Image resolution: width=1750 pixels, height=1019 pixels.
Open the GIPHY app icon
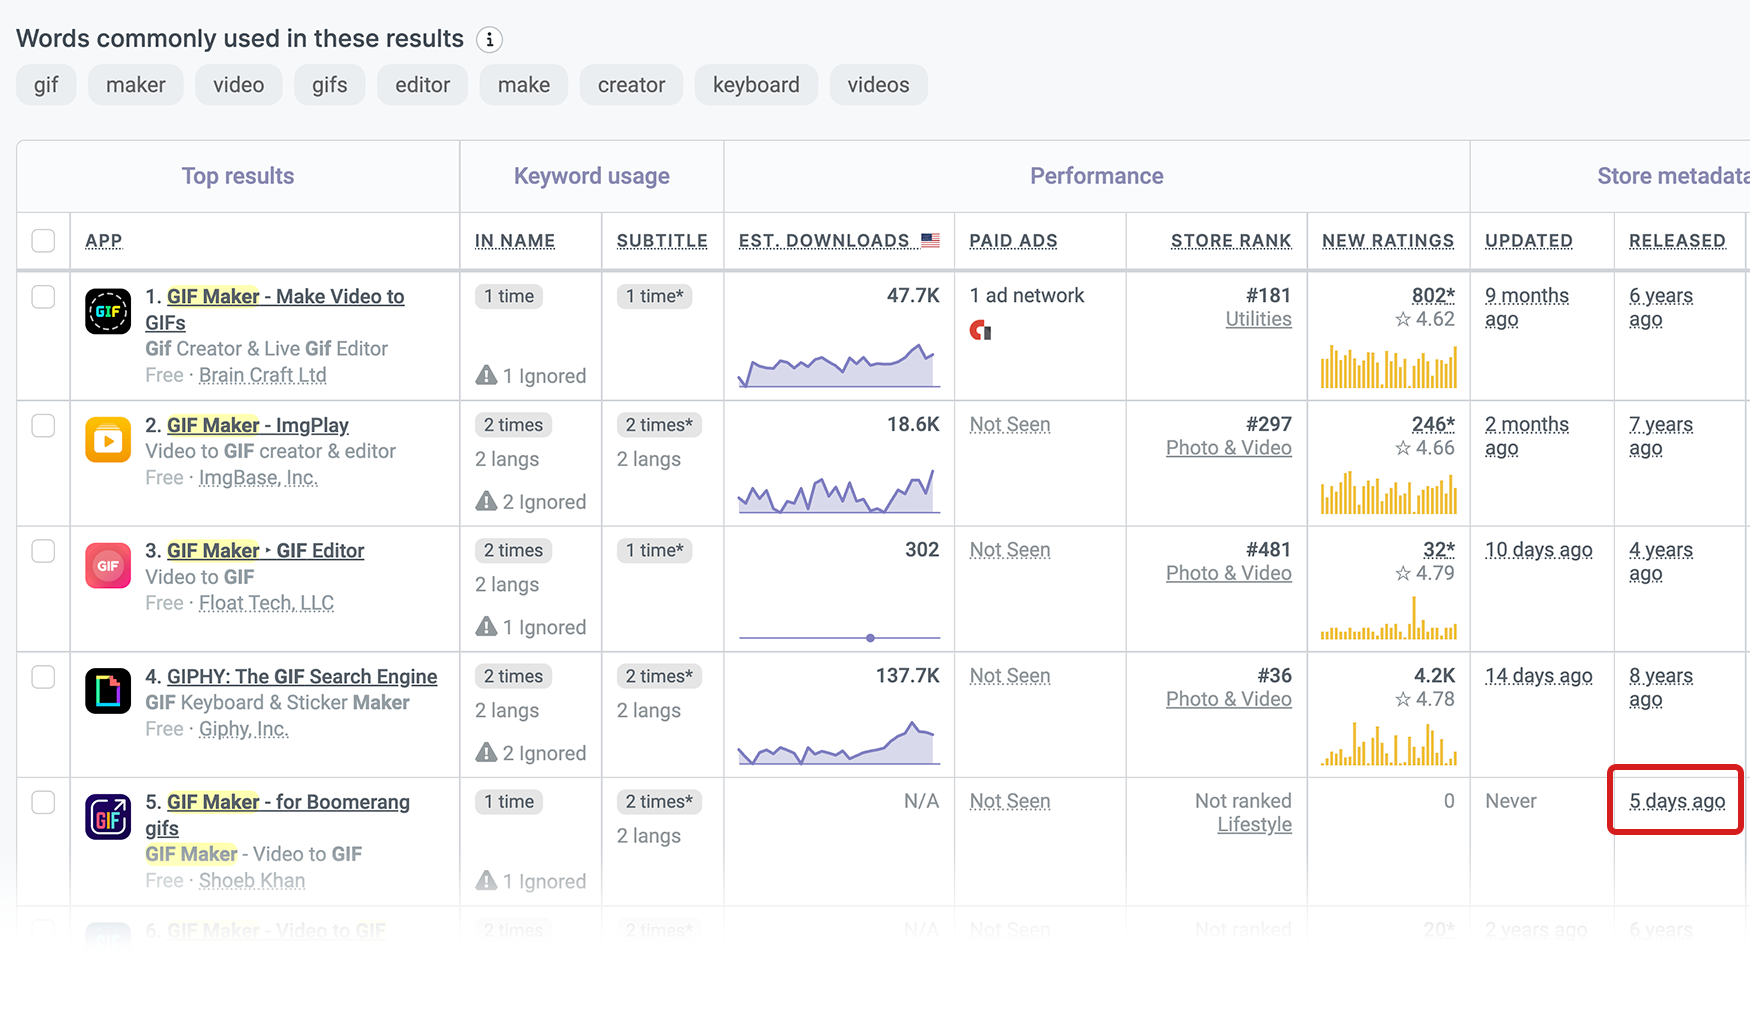[x=108, y=691]
